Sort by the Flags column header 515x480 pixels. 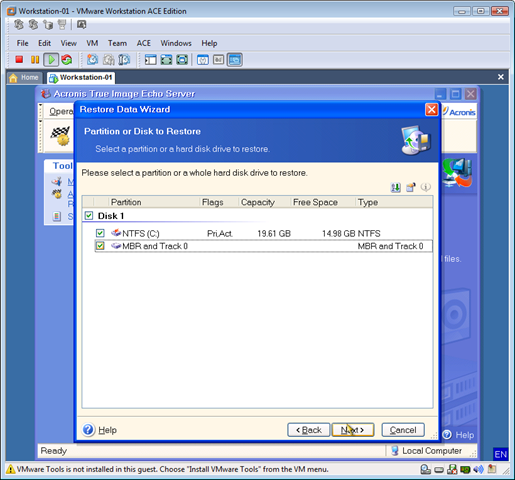click(x=219, y=202)
